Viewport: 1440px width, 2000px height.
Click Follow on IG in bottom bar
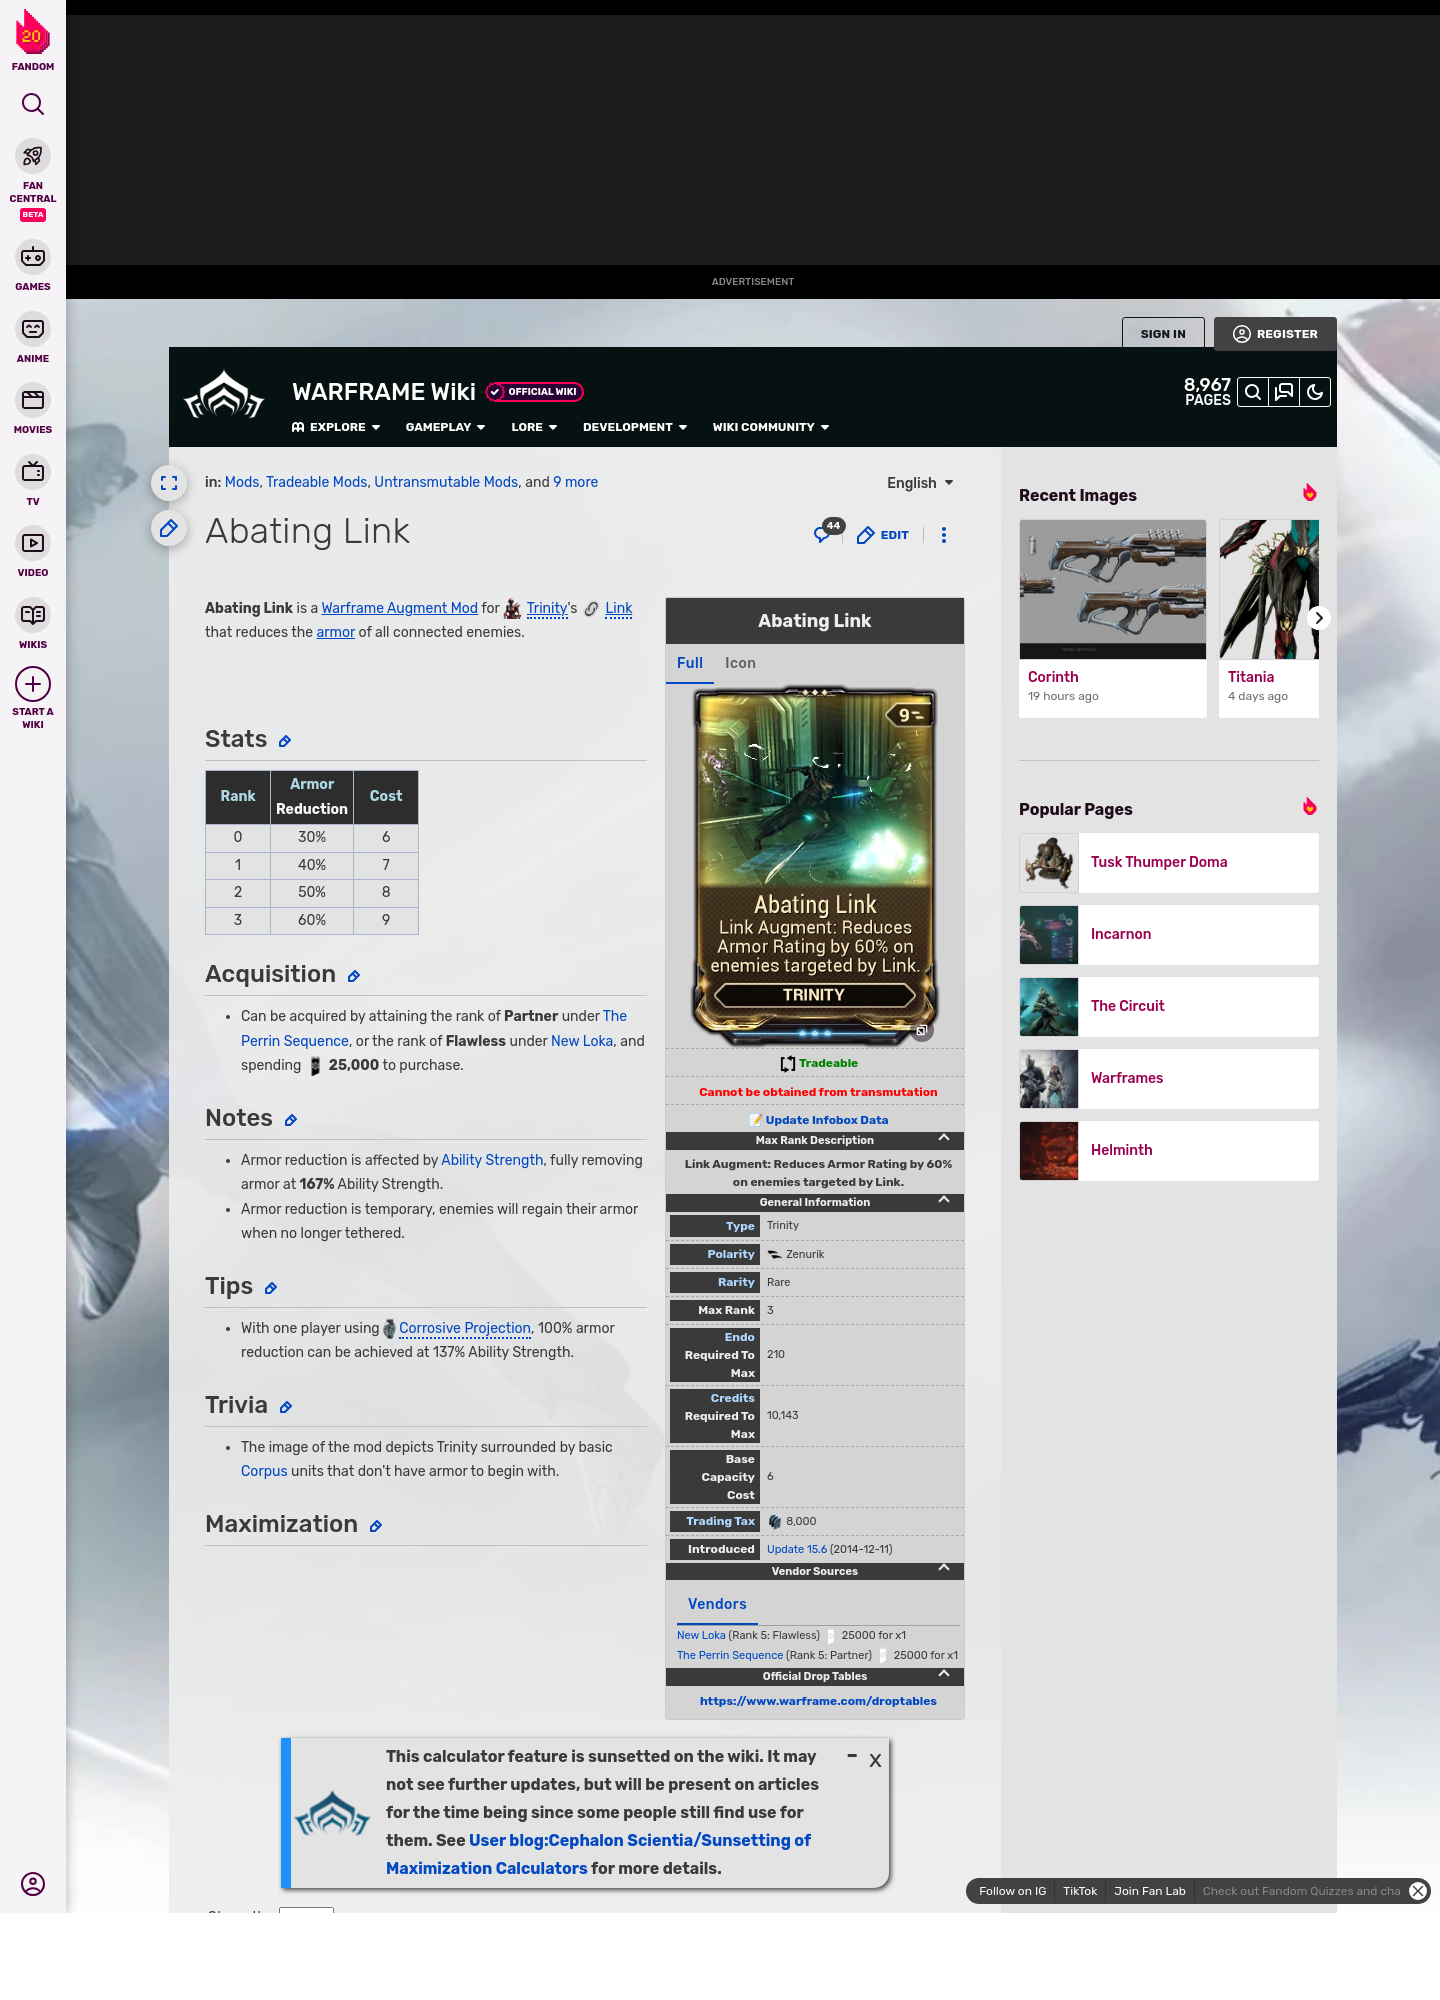pos(1012,1891)
